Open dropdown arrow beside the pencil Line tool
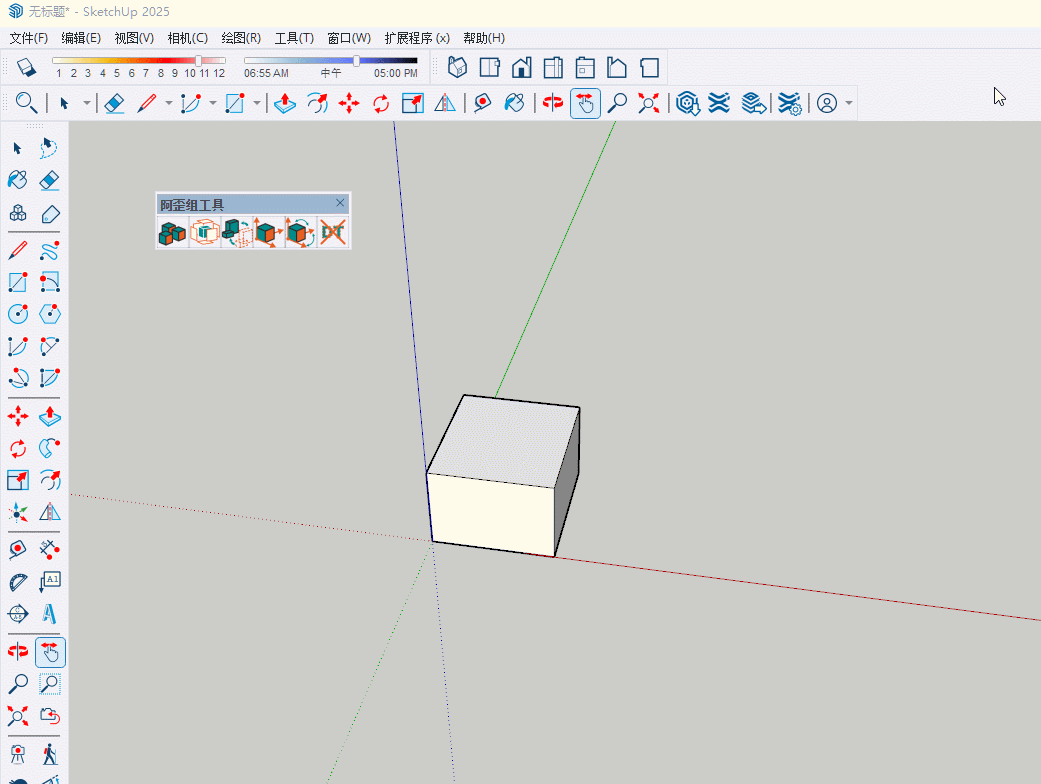The width and height of the screenshot is (1041, 784). [168, 103]
